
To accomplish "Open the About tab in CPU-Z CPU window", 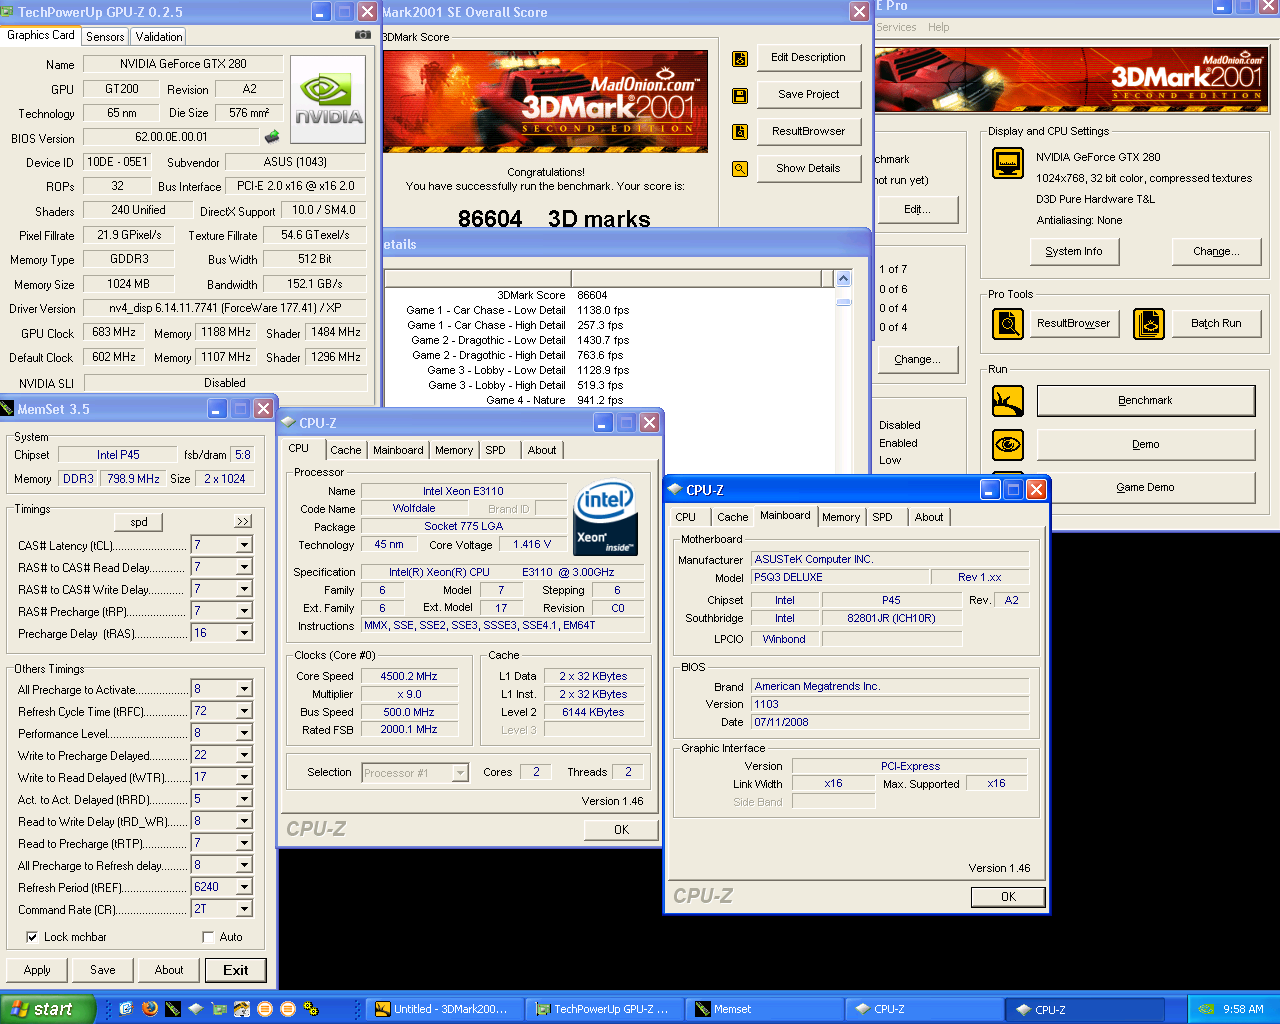I will (x=542, y=450).
